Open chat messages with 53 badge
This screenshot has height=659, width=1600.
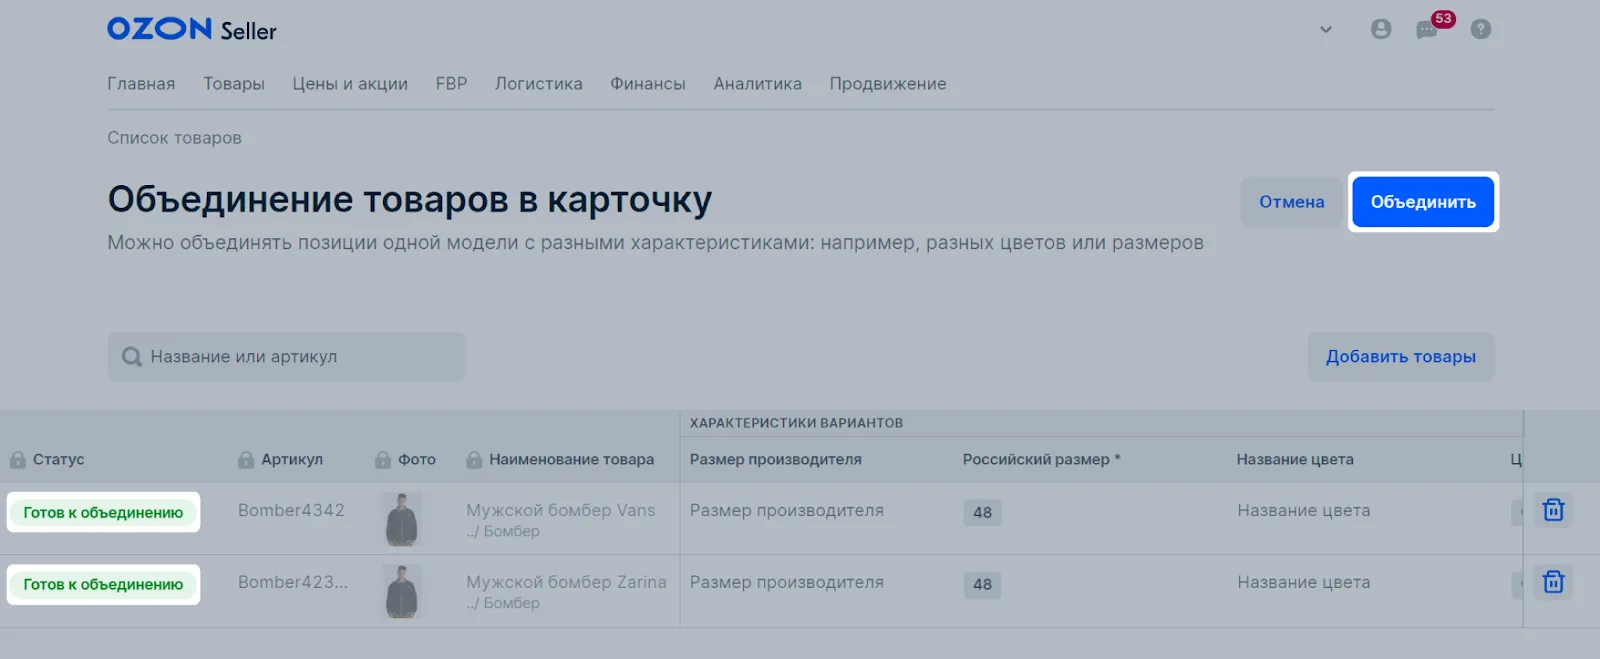click(x=1427, y=30)
